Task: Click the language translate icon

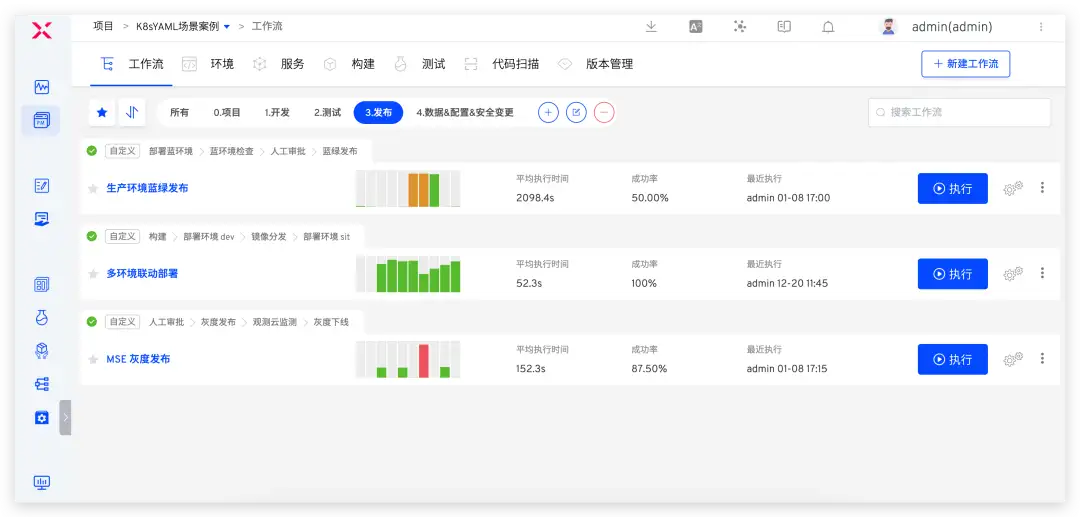Action: coord(696,27)
